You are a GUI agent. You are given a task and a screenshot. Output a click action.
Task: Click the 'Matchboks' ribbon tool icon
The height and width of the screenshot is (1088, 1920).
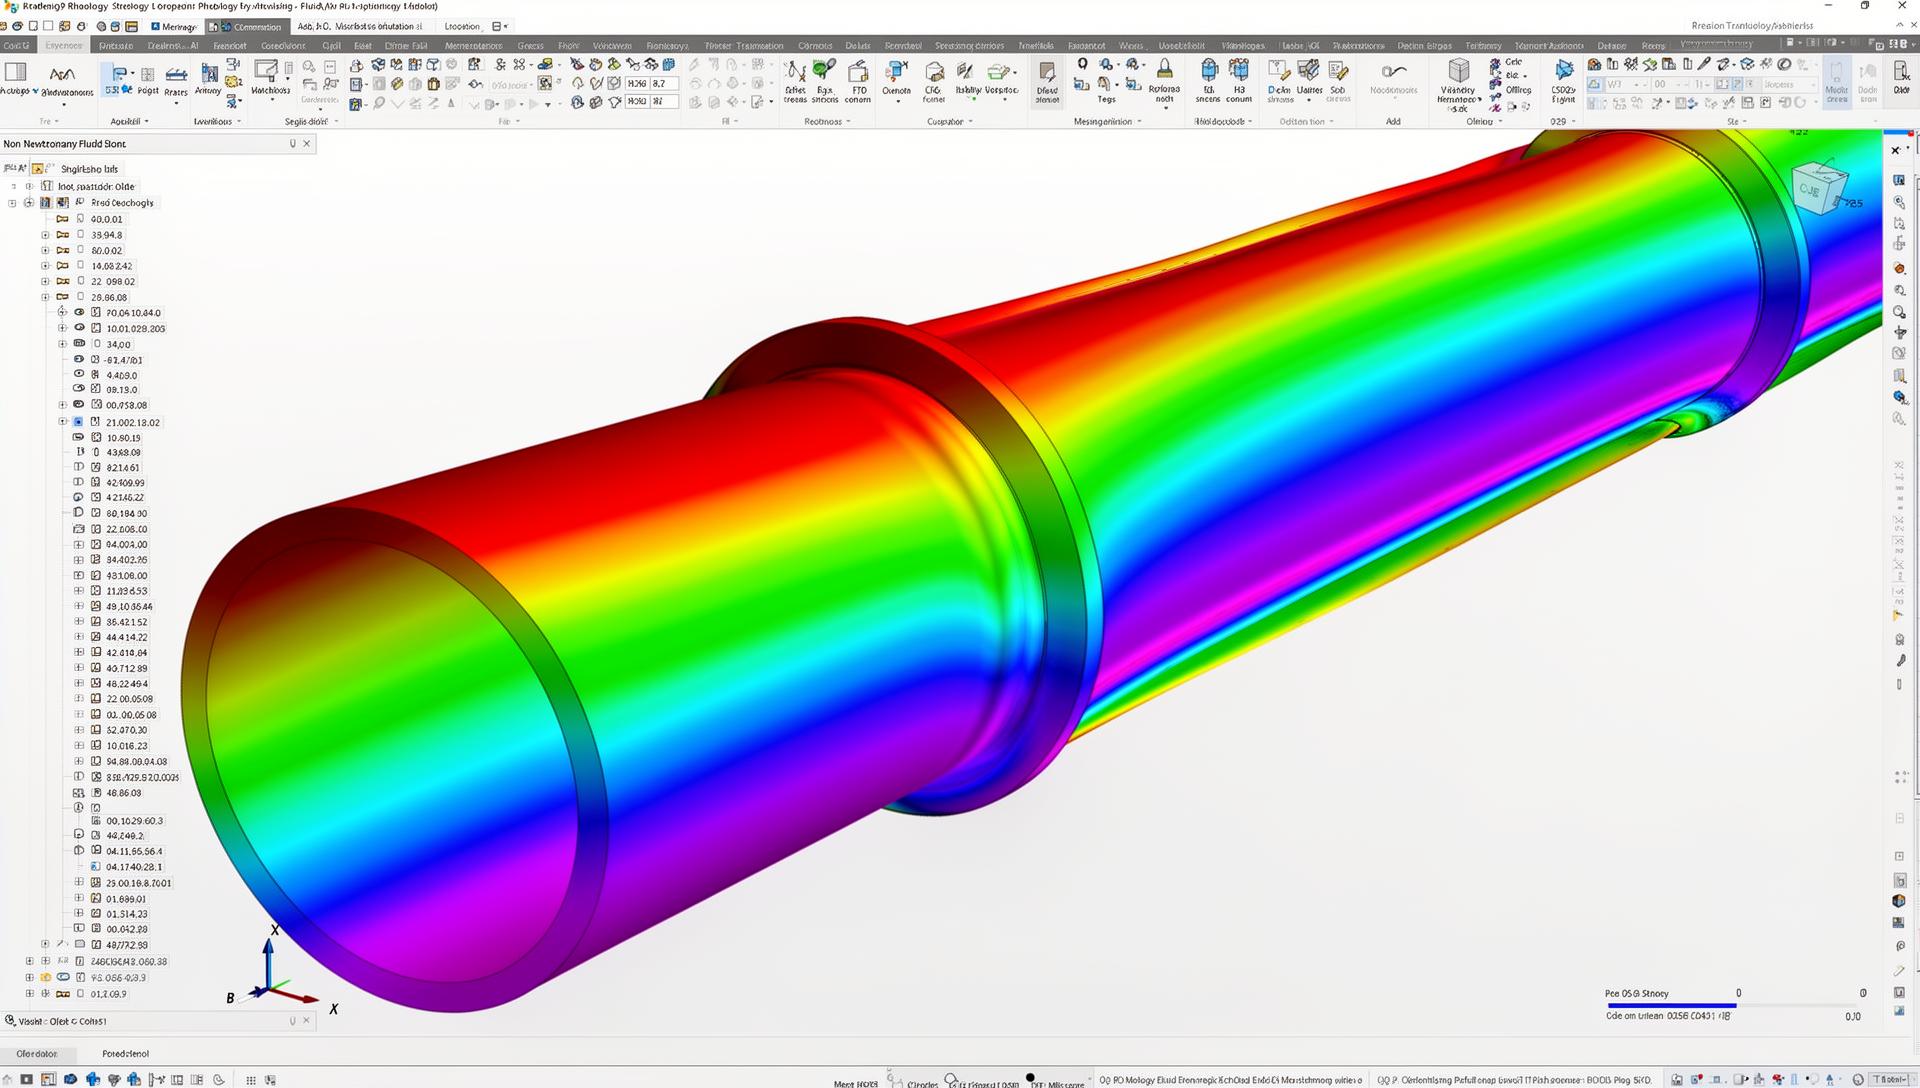(x=267, y=70)
